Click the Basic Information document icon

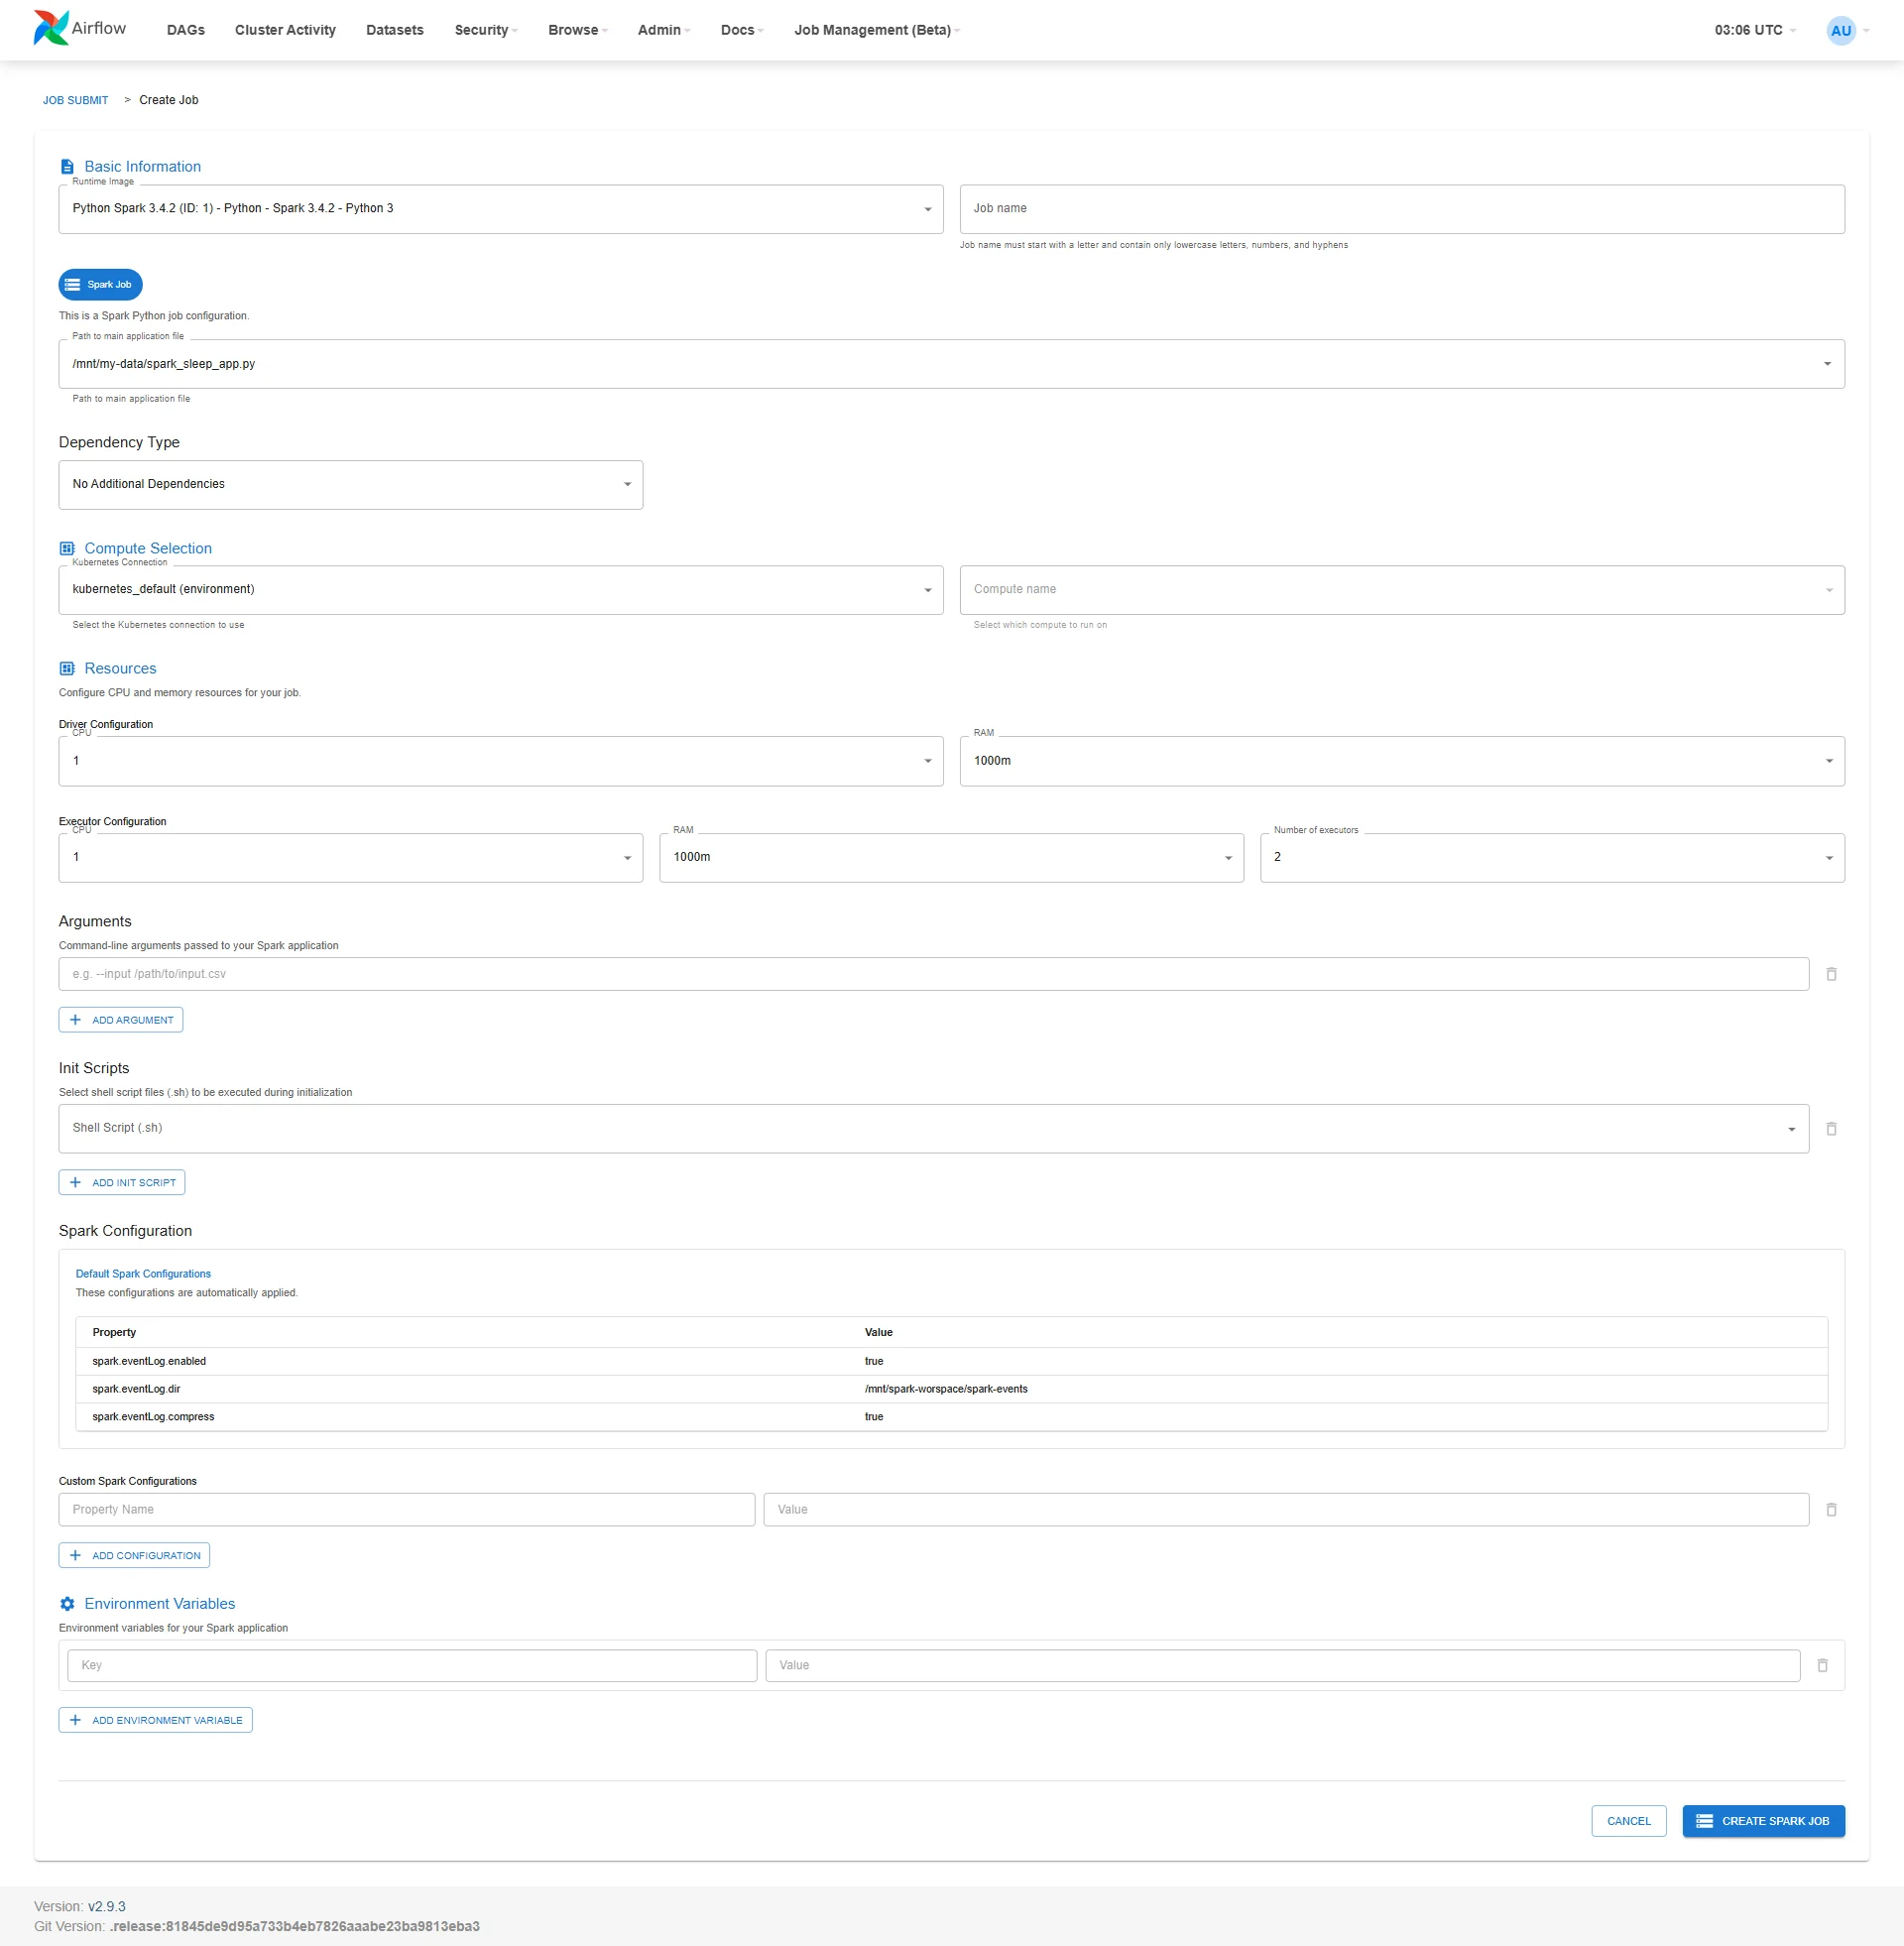(x=67, y=167)
